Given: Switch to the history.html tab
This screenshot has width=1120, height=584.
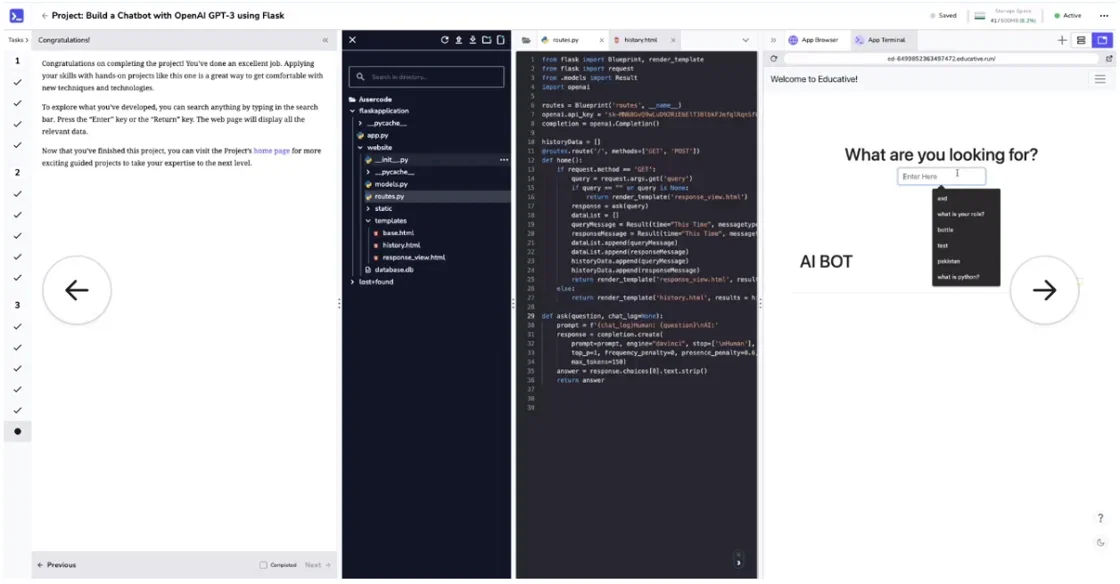Looking at the screenshot, I should 639,40.
